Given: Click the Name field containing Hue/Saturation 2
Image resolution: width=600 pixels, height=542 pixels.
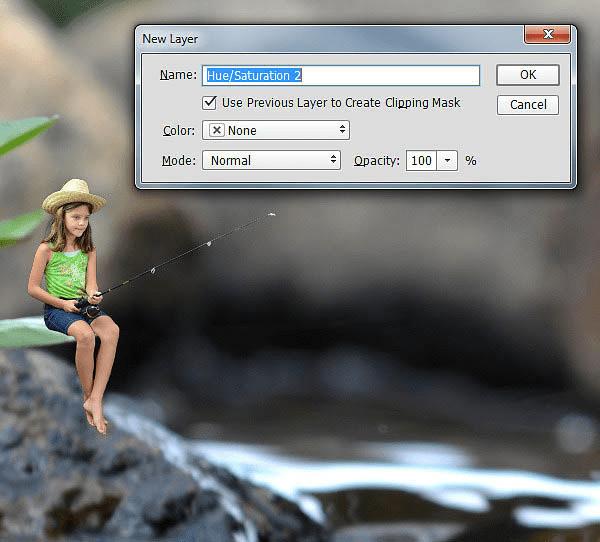Looking at the screenshot, I should pos(341,75).
